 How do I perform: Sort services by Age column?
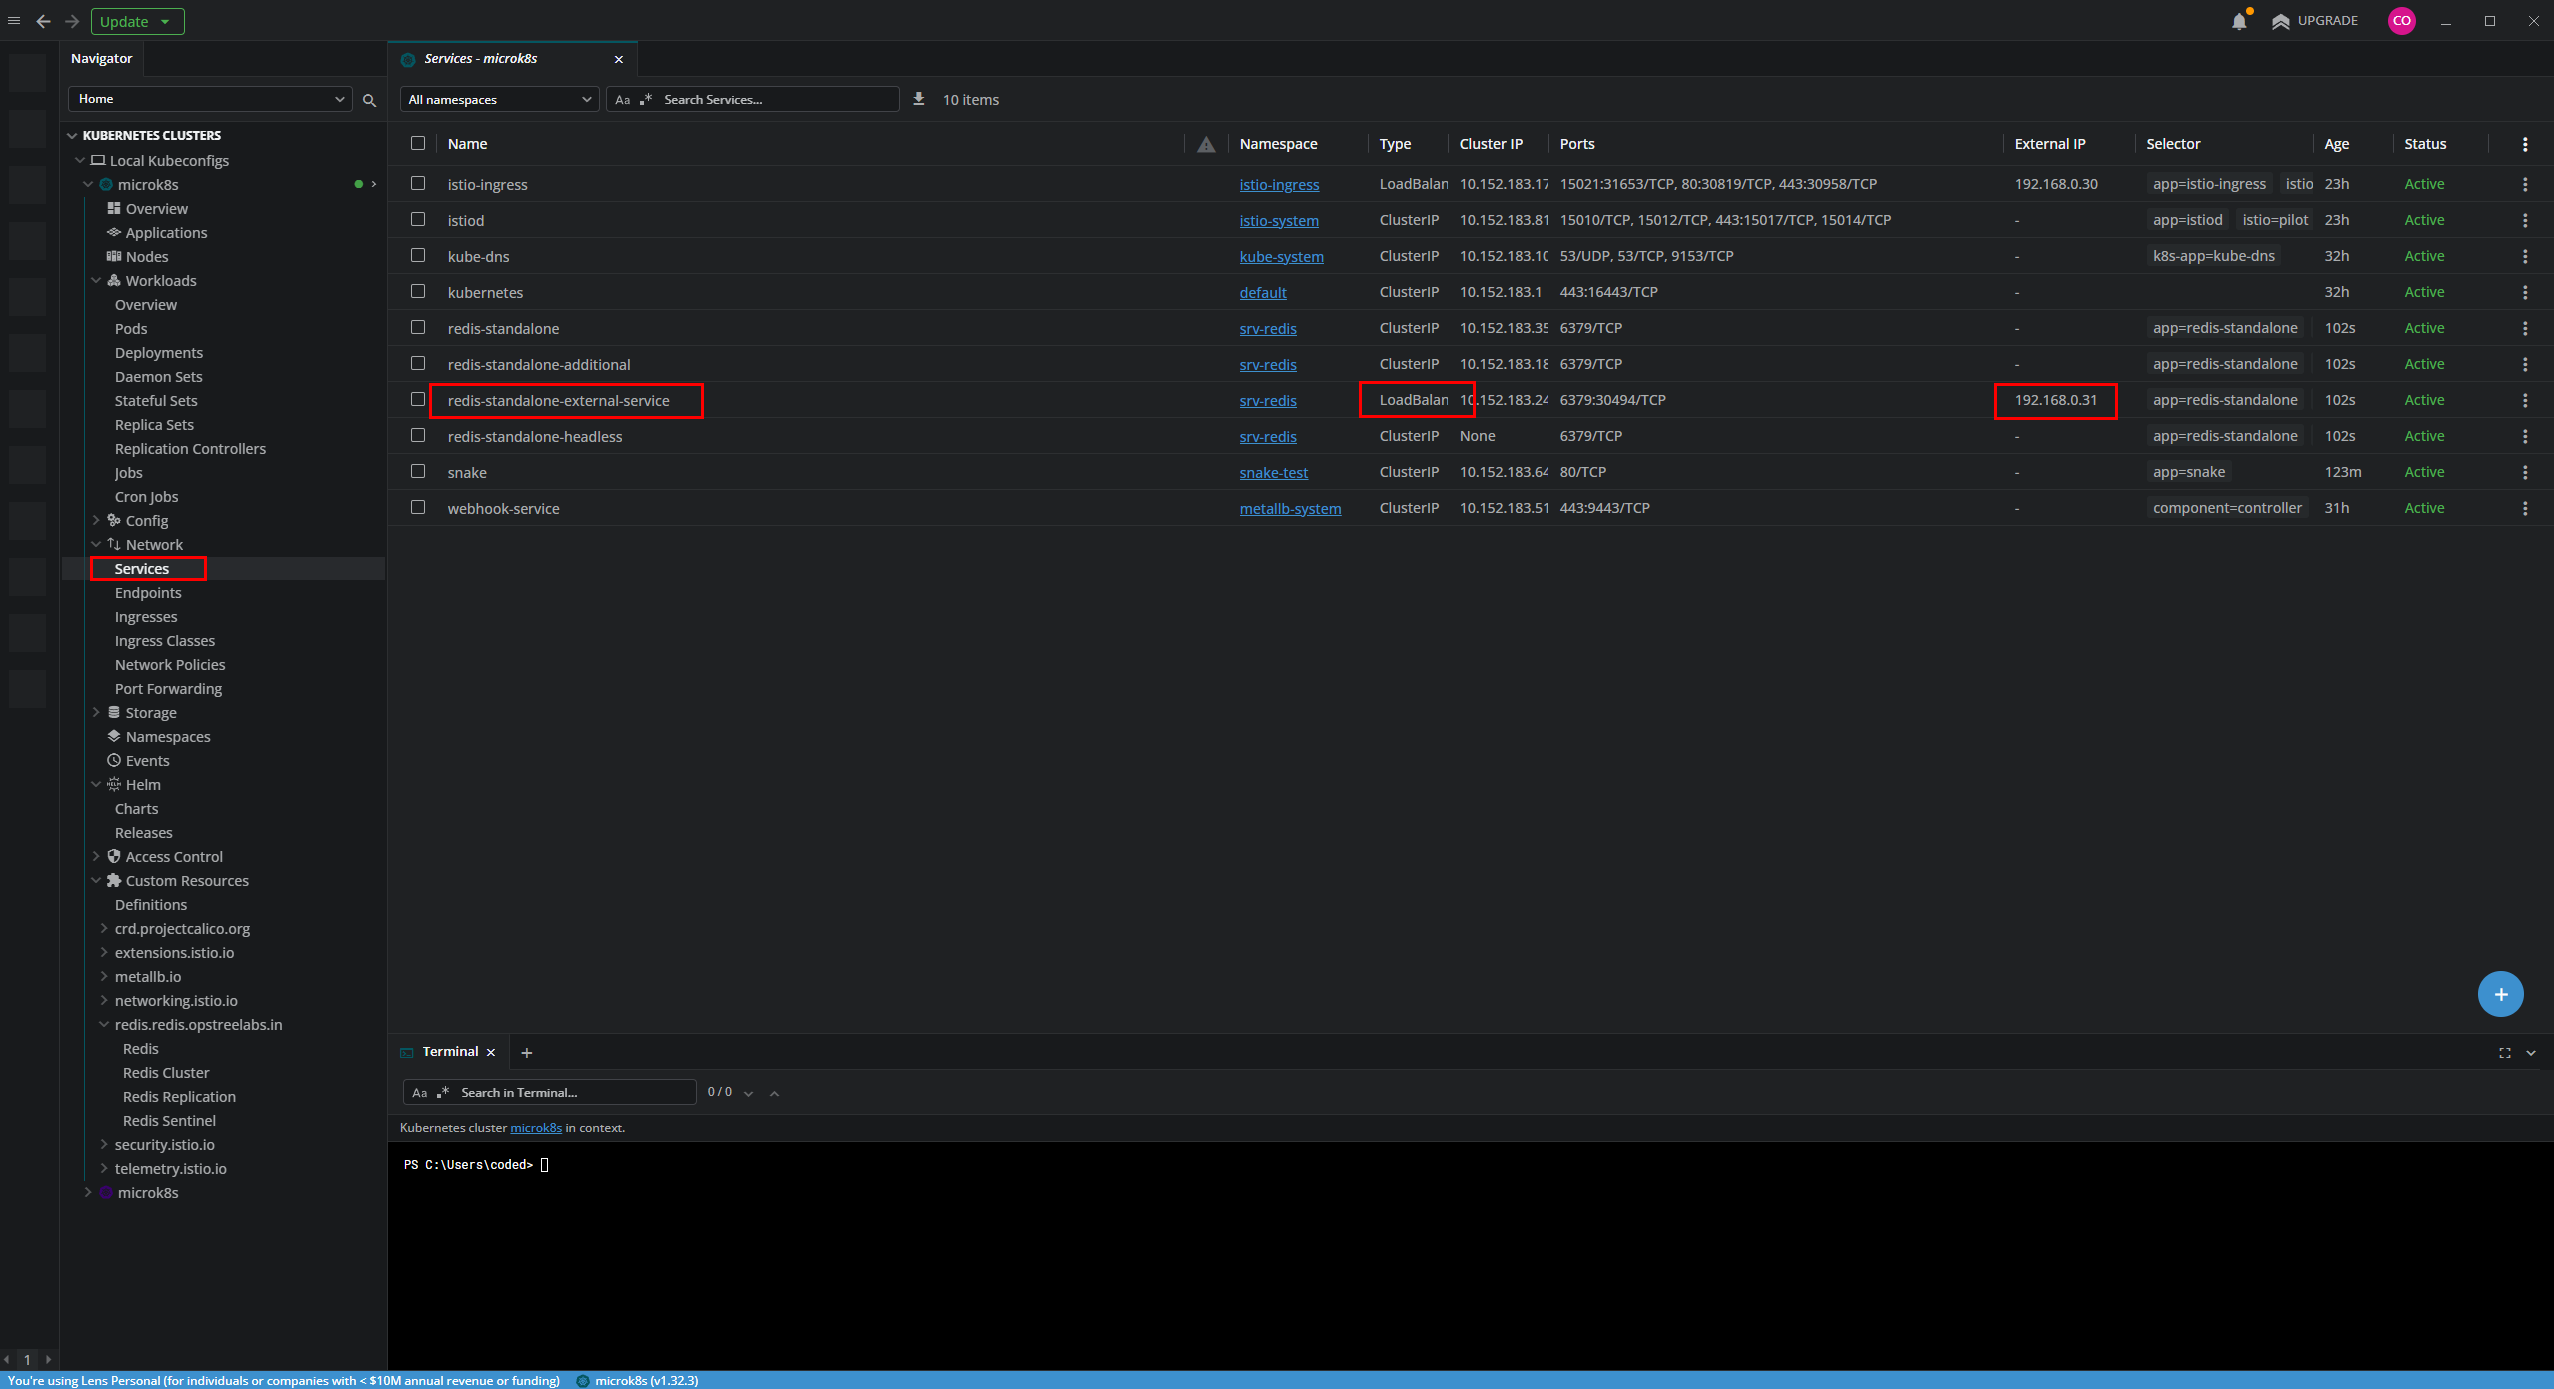[2336, 144]
